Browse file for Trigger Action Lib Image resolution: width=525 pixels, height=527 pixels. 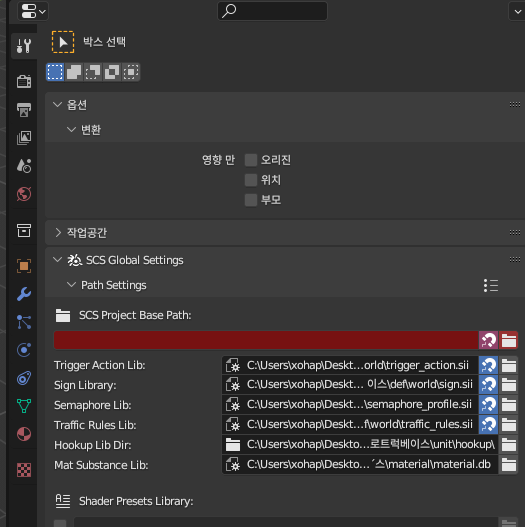pyautogui.click(x=508, y=365)
